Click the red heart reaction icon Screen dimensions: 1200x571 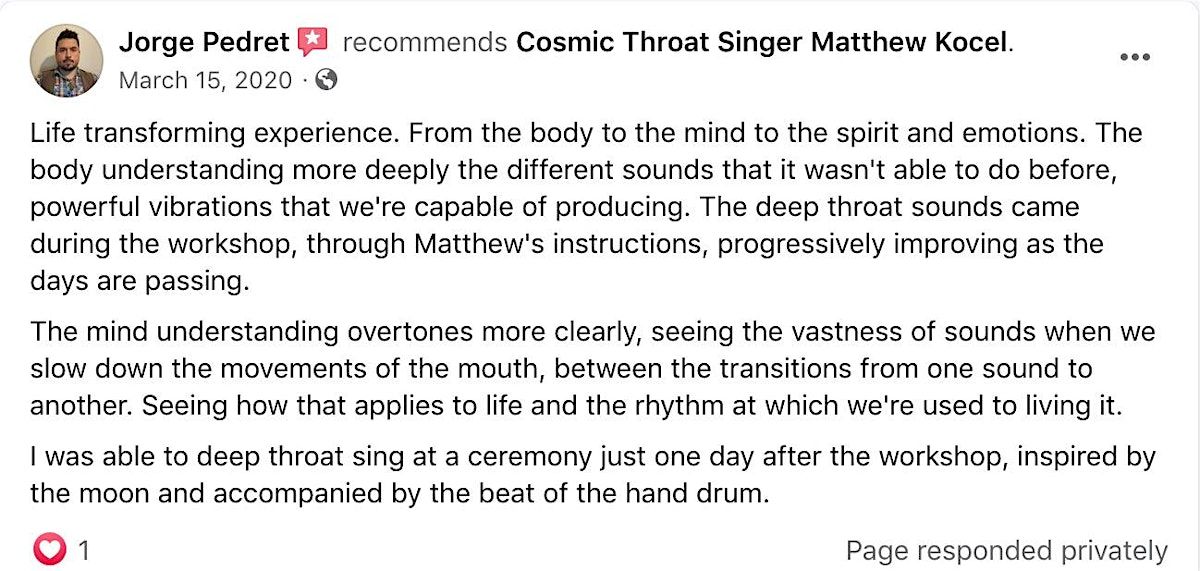[x=49, y=549]
